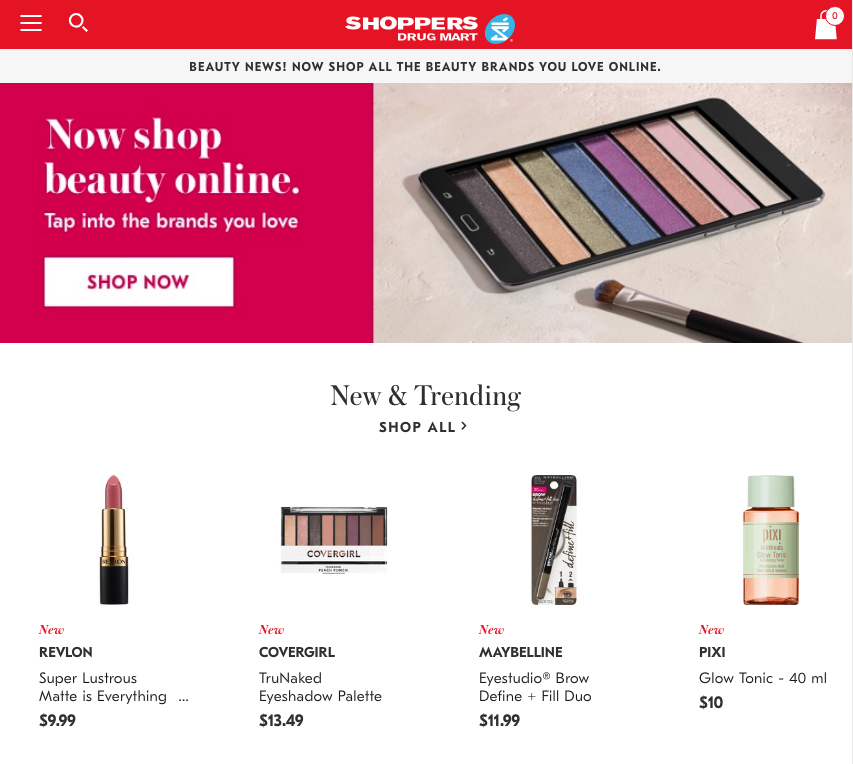
Task: Click the search magnifier icon
Action: [x=78, y=23]
